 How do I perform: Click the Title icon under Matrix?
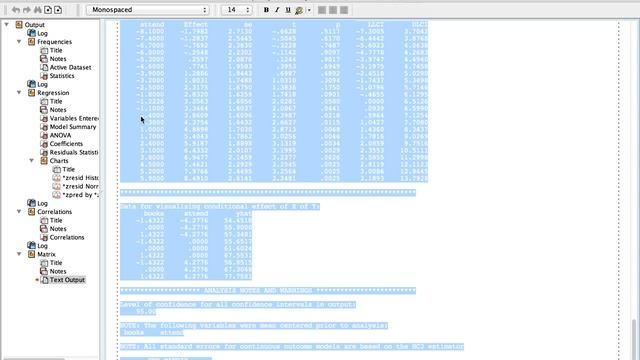click(x=44, y=263)
